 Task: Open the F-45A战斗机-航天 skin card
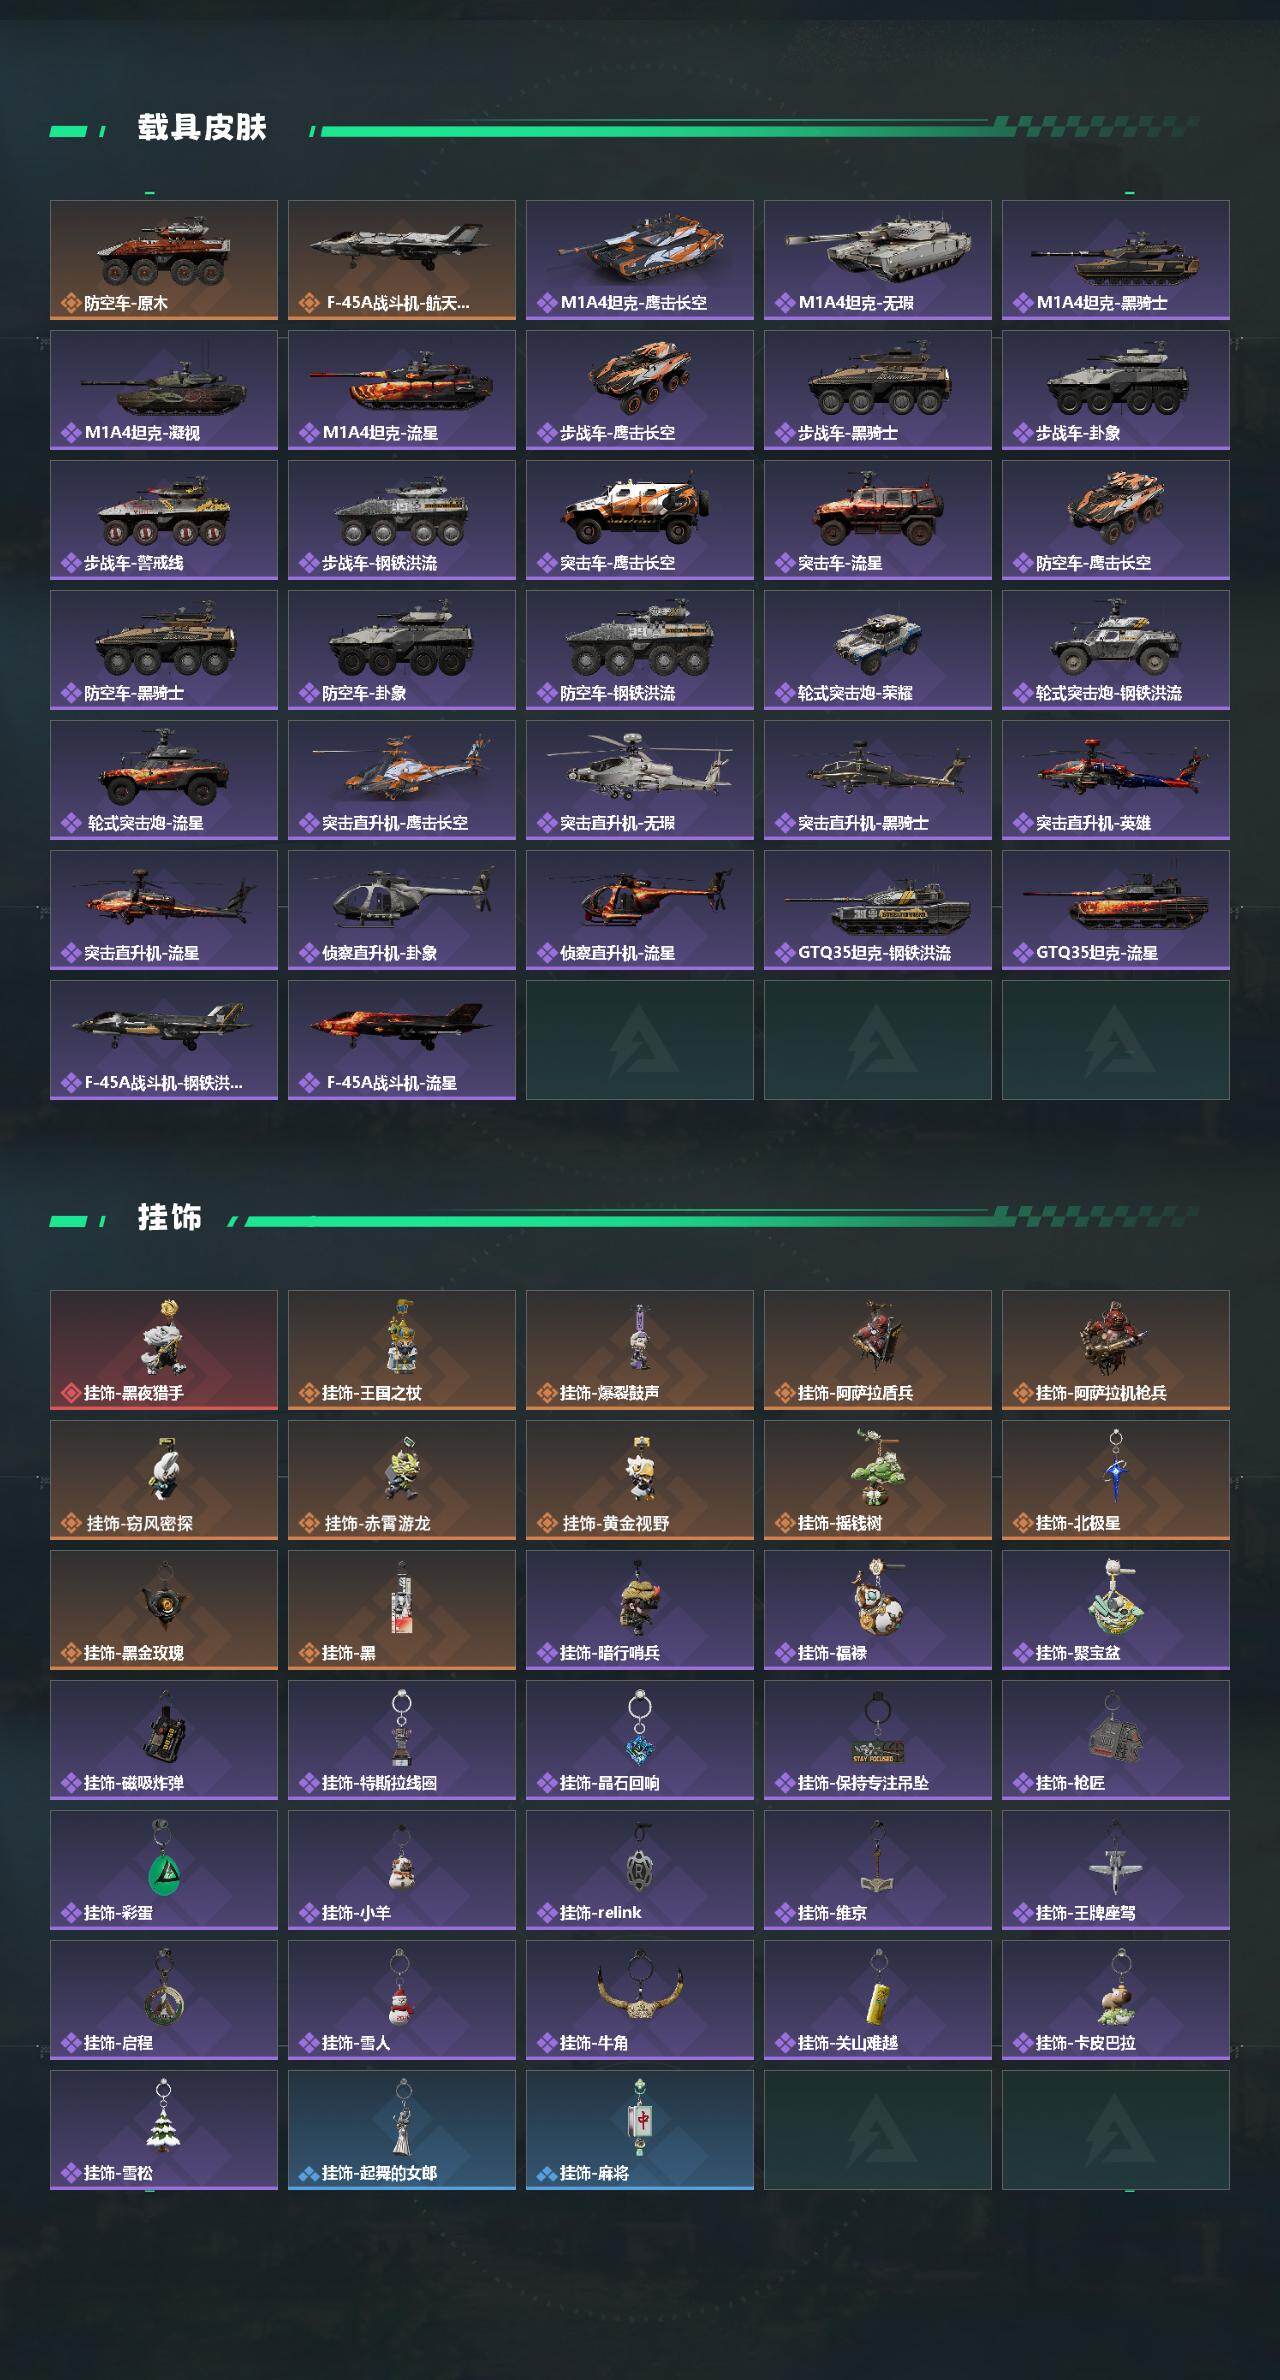[402, 260]
